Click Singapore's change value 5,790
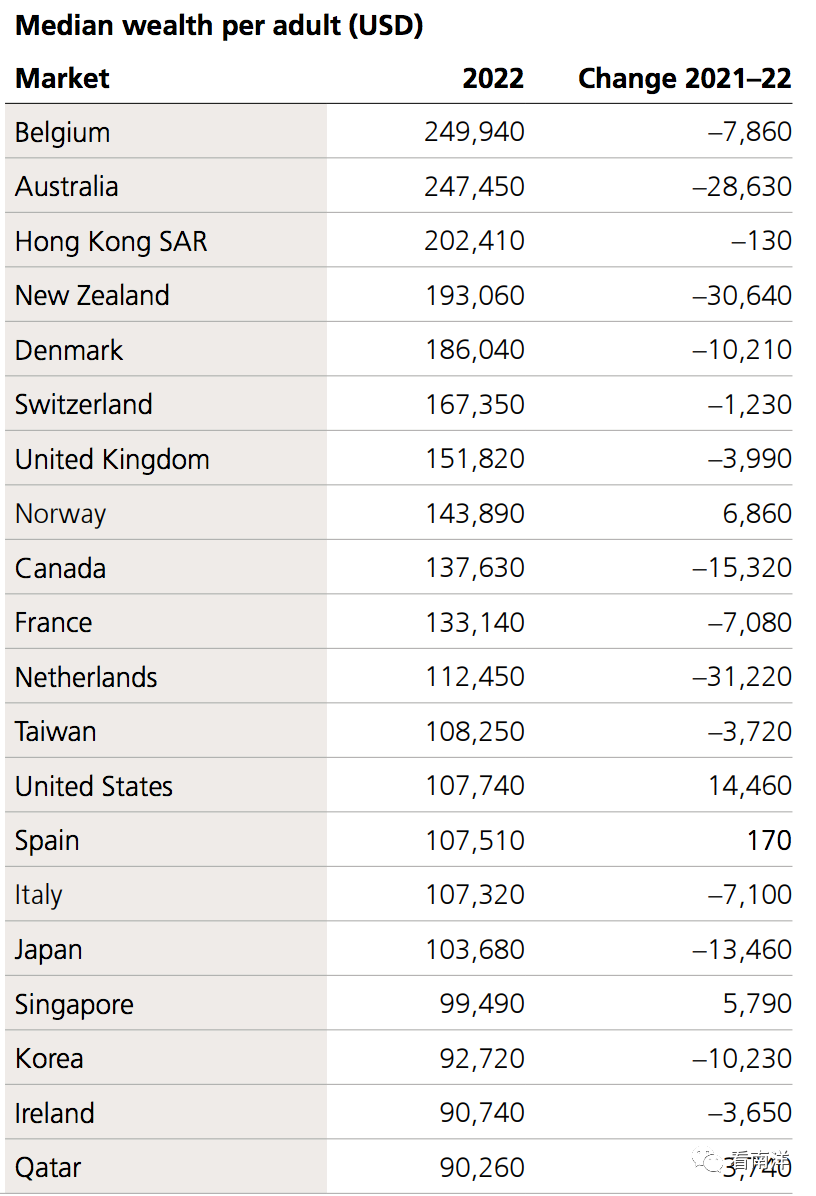 [757, 1004]
